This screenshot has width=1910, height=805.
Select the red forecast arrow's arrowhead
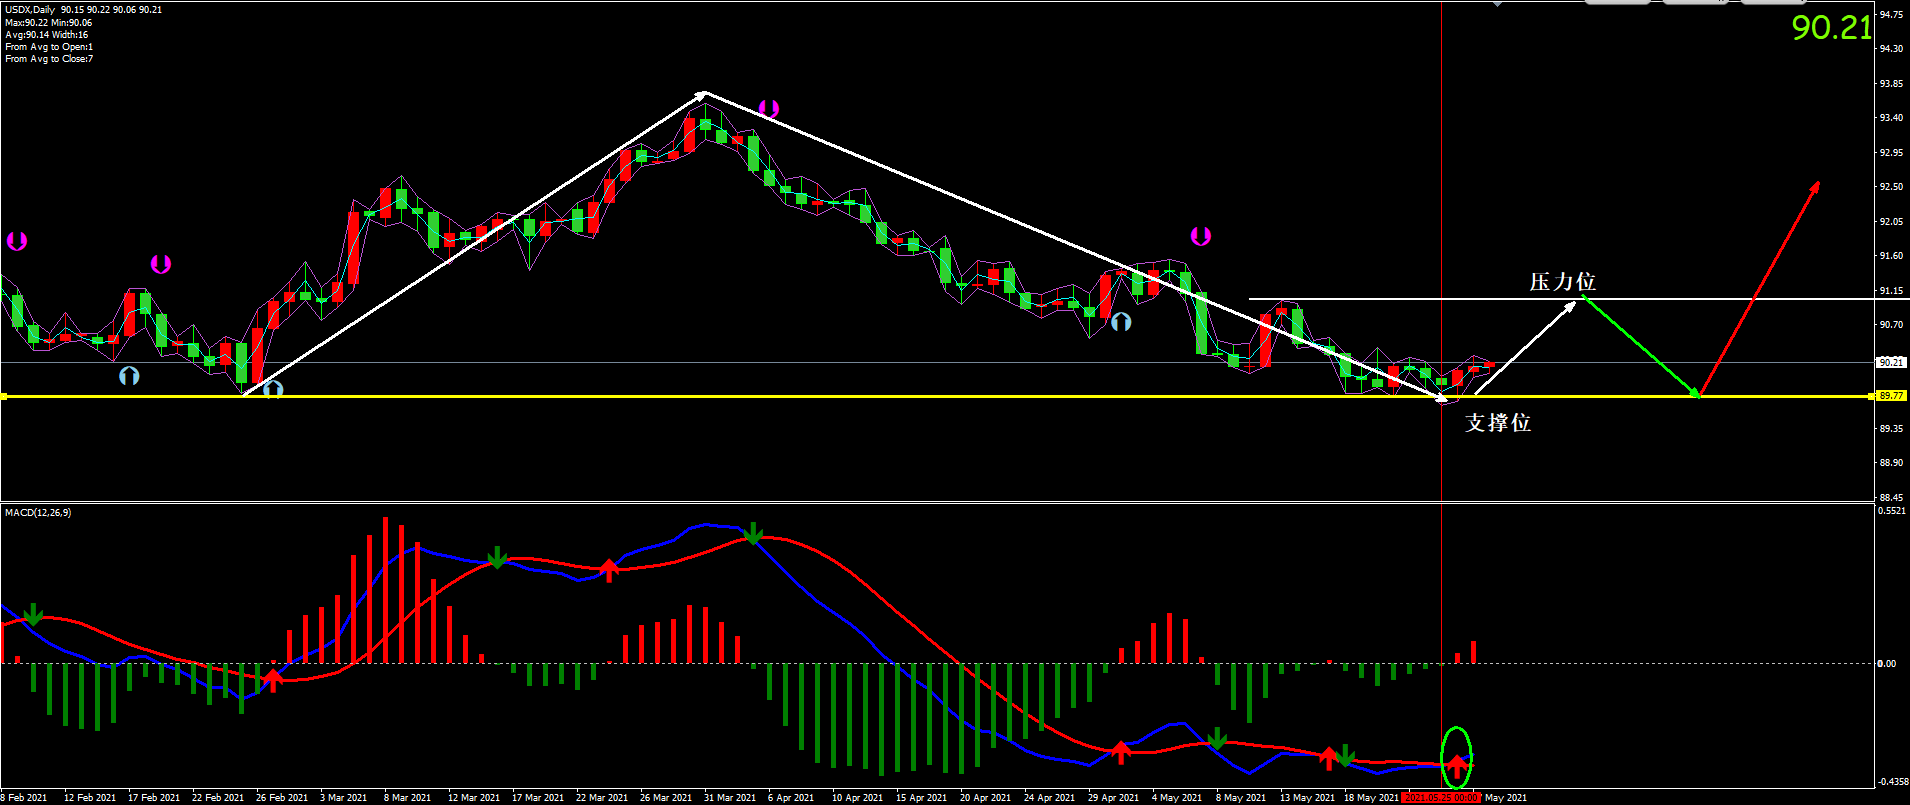point(1815,186)
